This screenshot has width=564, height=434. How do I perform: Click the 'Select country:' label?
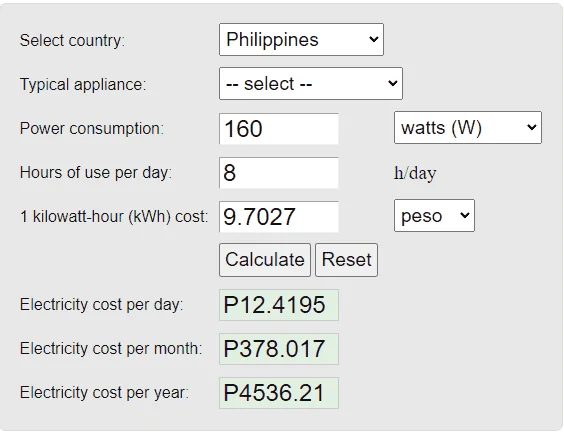point(72,40)
